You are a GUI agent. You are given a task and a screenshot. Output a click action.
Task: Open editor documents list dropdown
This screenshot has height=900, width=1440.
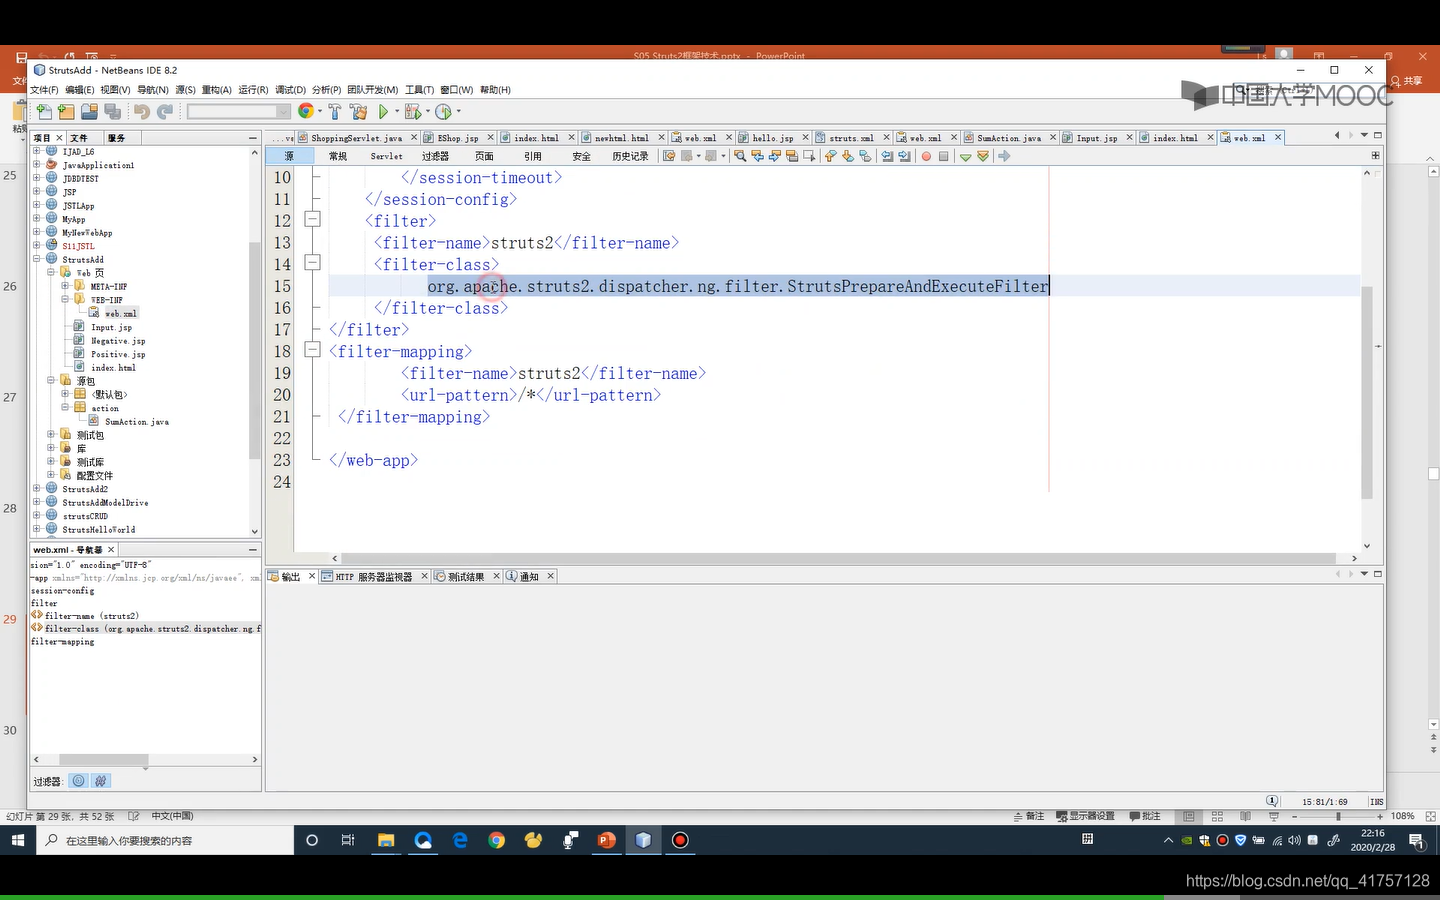[1364, 135]
